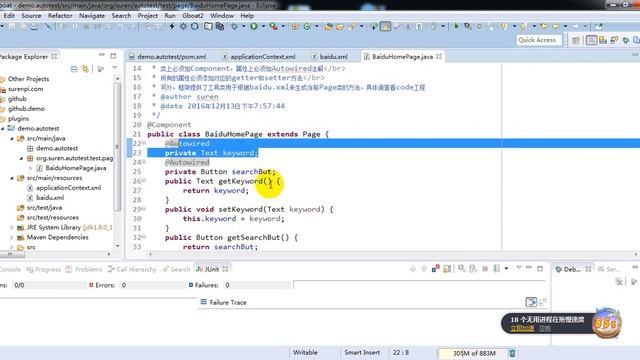Switch to the Call Hierarchy view tab
Viewport: 640px width, 360px height.
click(x=132, y=269)
